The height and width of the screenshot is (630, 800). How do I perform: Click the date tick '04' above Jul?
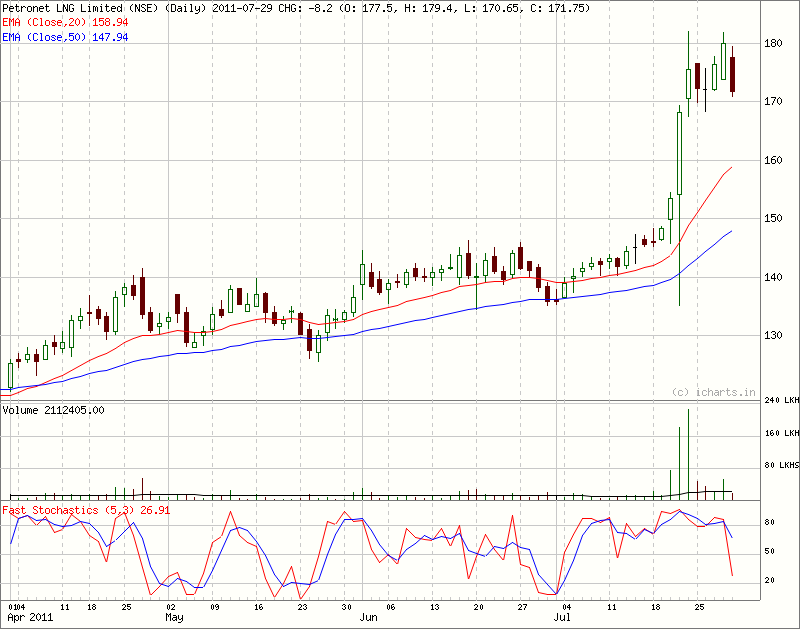pos(567,607)
